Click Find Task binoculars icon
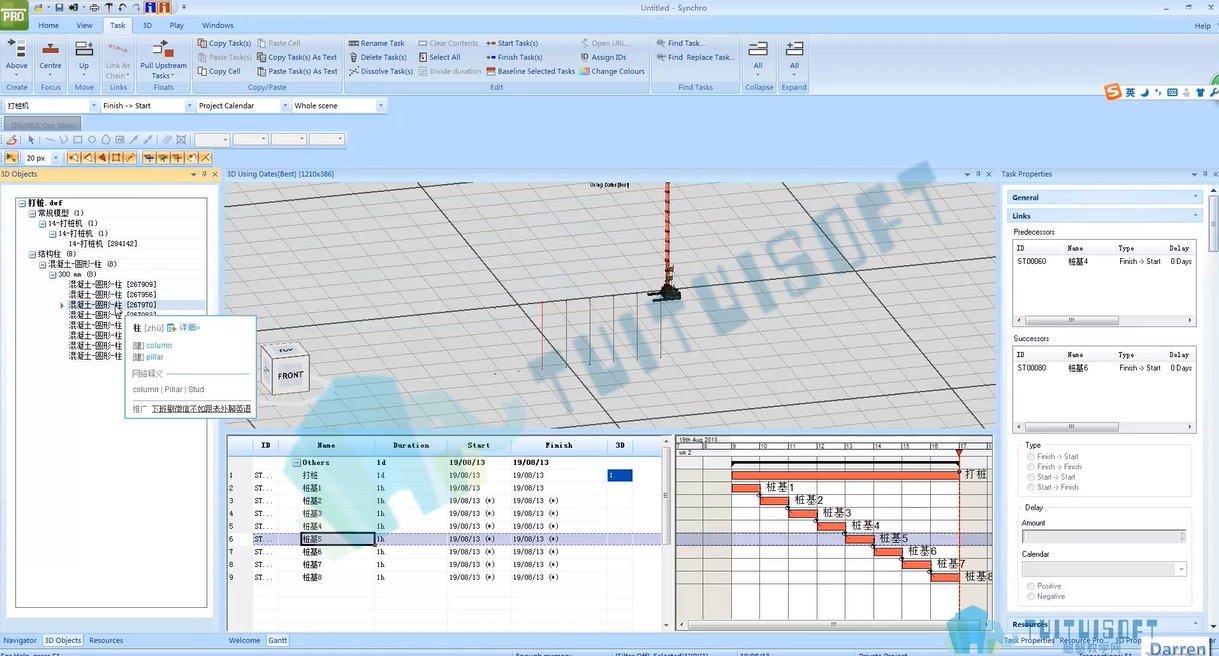Screen dimensions: 1219x656 pos(661,44)
